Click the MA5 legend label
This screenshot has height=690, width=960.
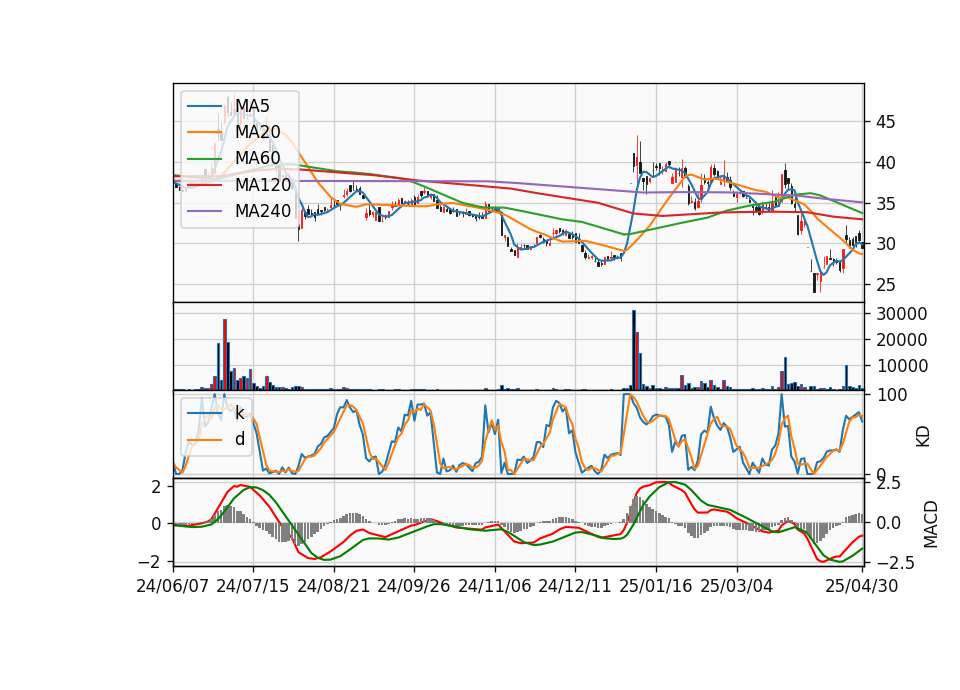coord(252,106)
